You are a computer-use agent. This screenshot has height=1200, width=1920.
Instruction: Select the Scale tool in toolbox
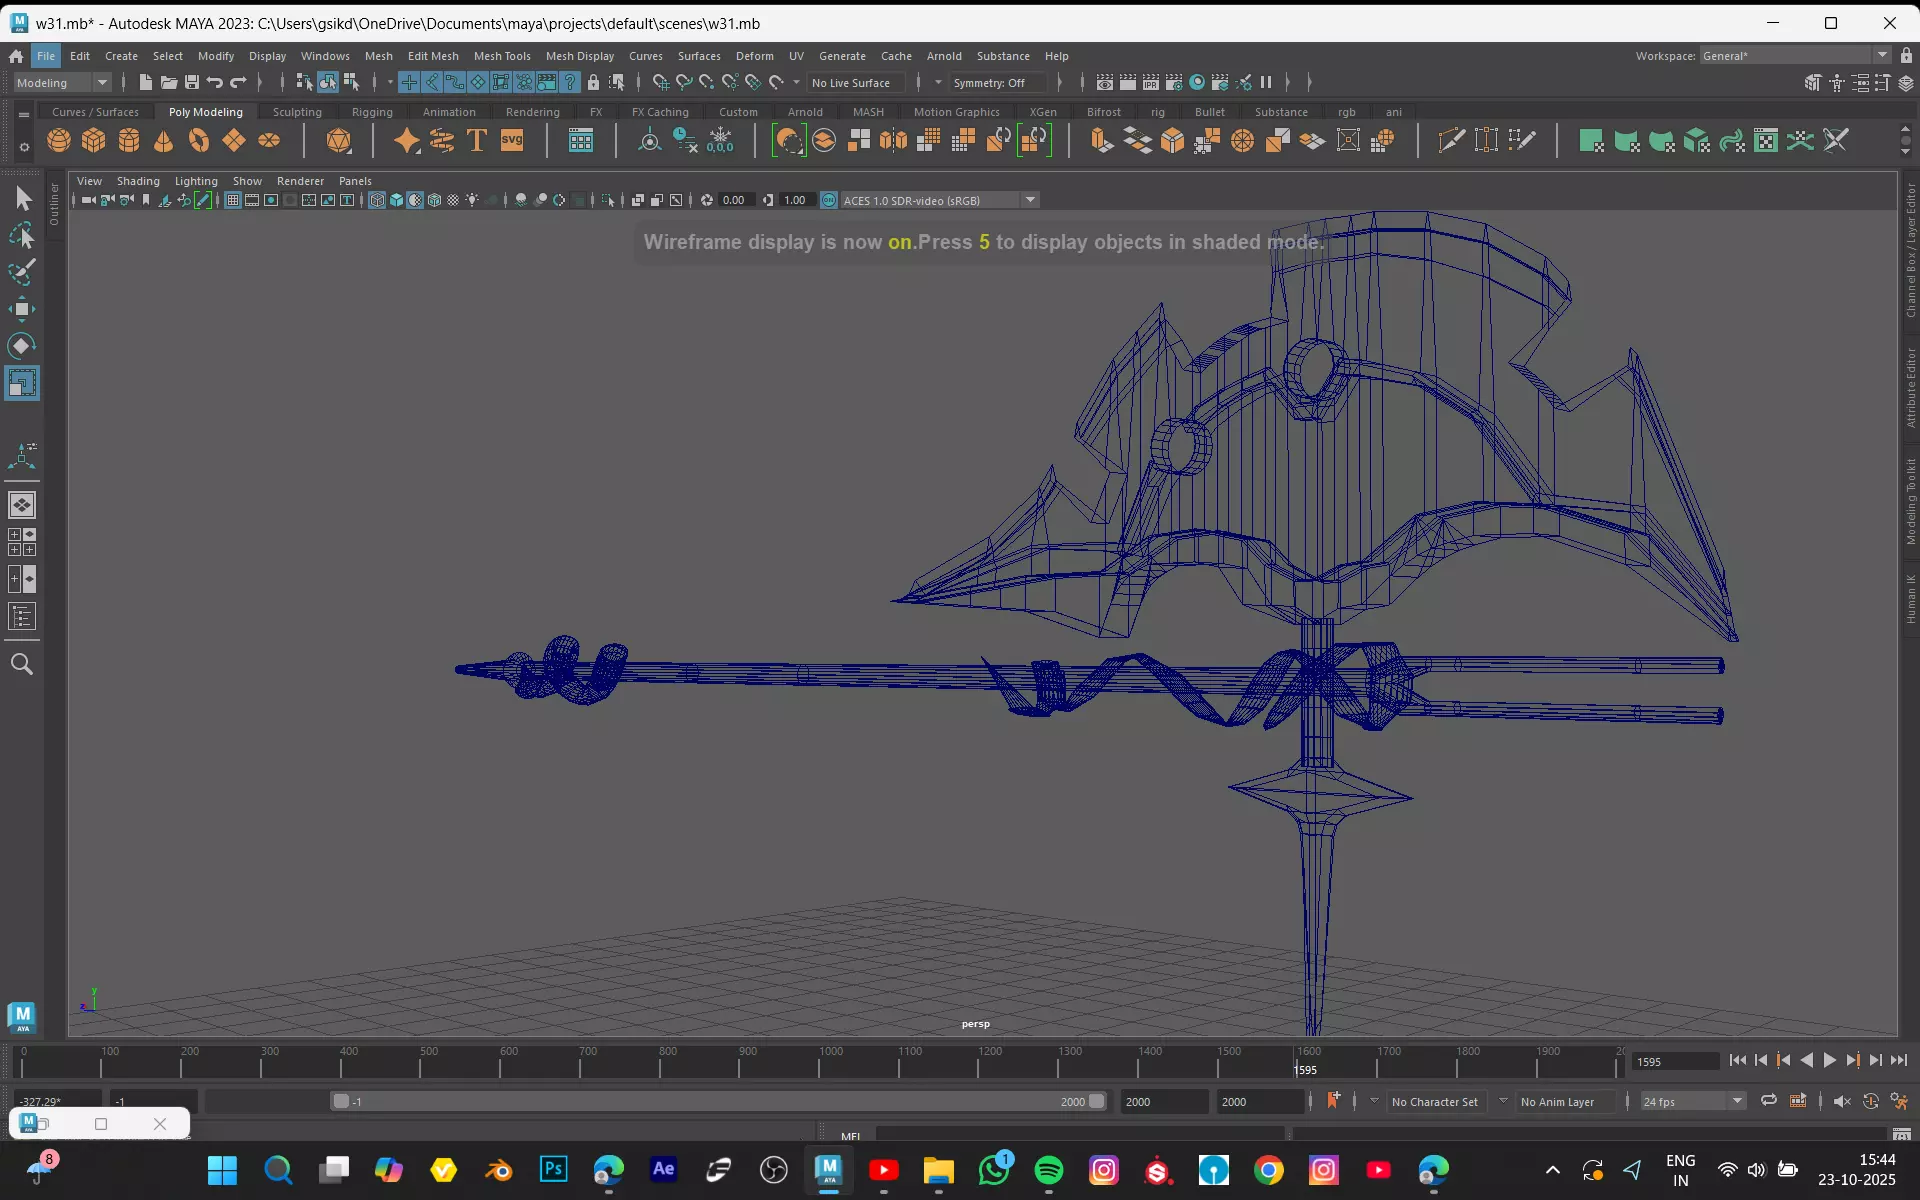[x=22, y=383]
